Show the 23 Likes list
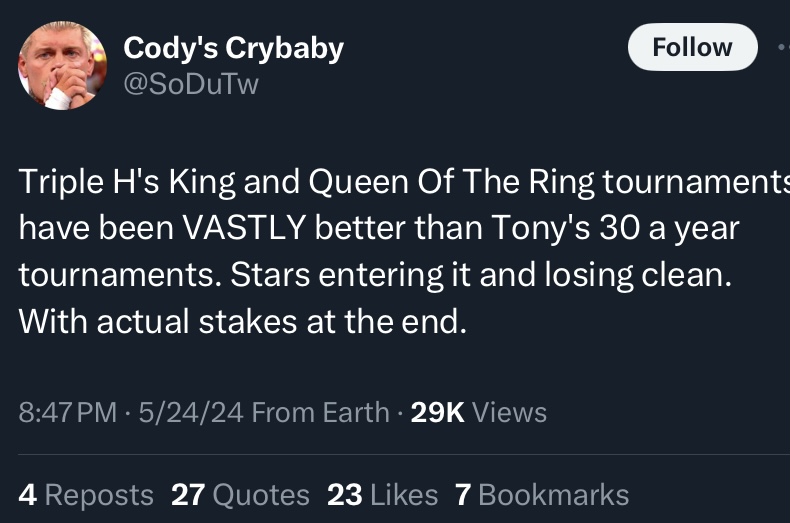Viewport: 790px width, 523px height. point(382,495)
